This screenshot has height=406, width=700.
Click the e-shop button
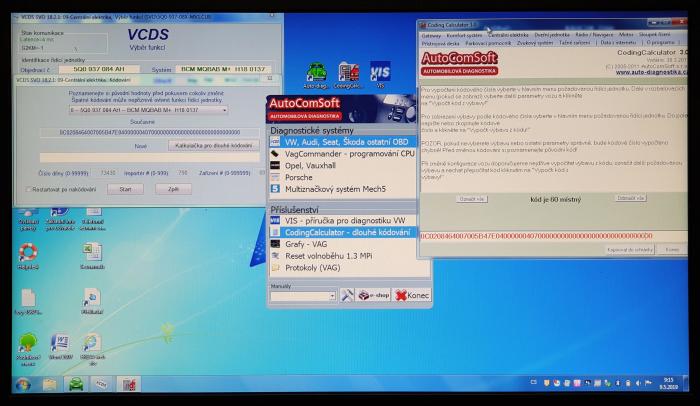(x=375, y=296)
